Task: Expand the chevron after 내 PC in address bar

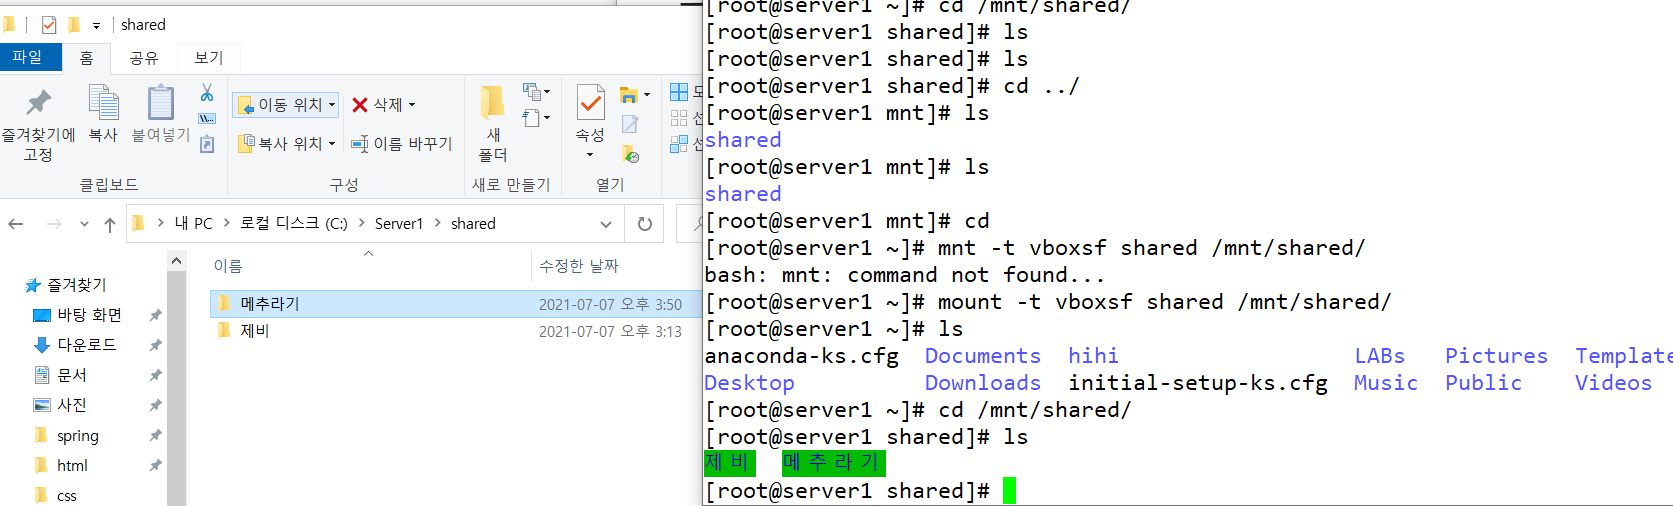Action: (227, 223)
